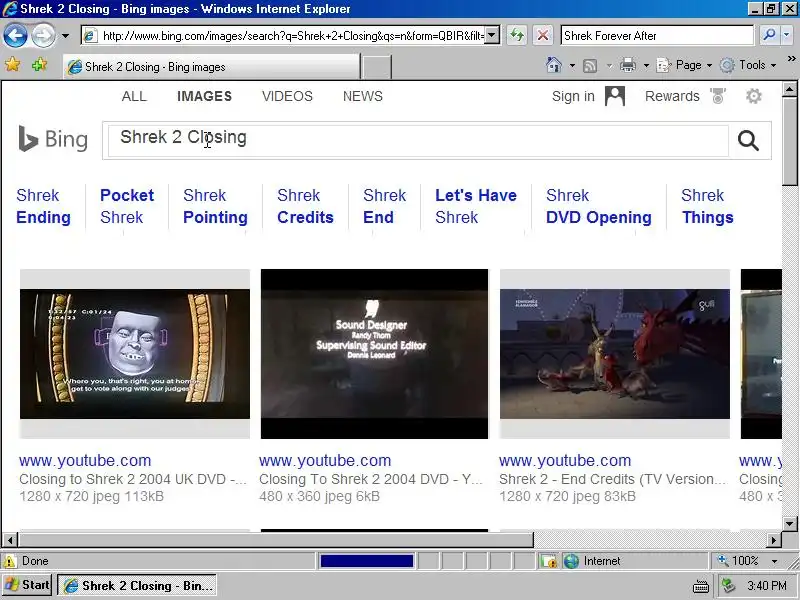
Task: Choose the Shrek Things suggestion
Action: point(708,206)
